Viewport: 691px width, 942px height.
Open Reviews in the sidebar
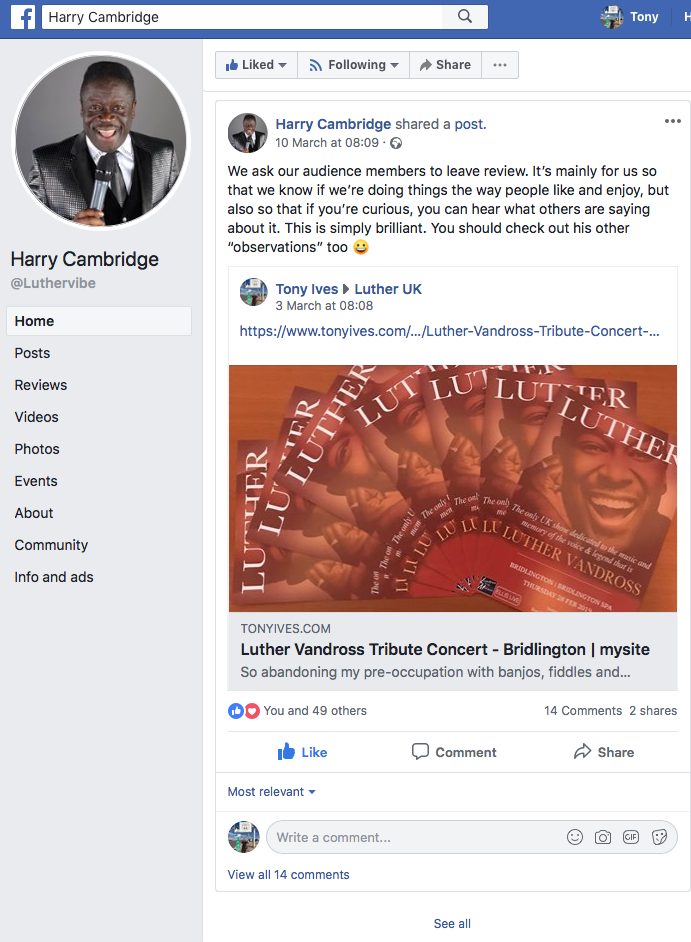coord(41,385)
